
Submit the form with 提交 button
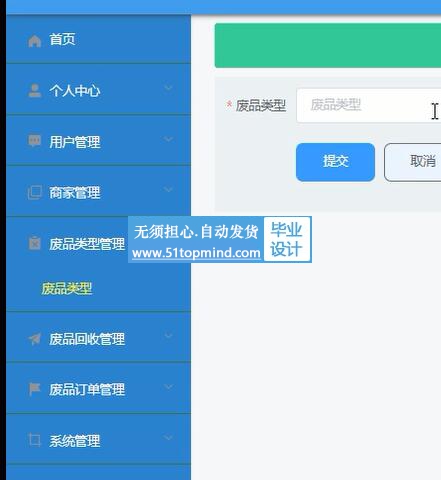point(335,162)
